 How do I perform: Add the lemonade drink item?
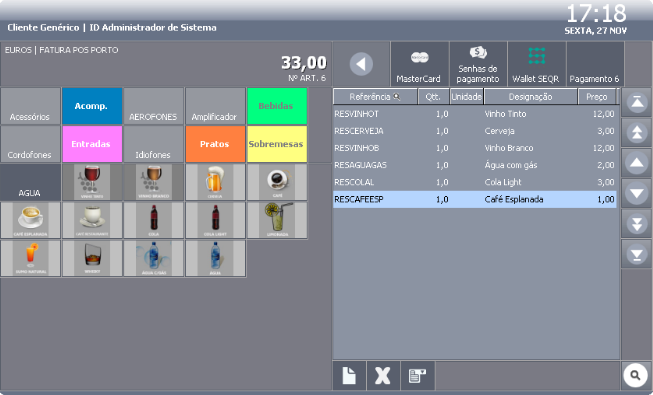pyautogui.click(x=277, y=220)
